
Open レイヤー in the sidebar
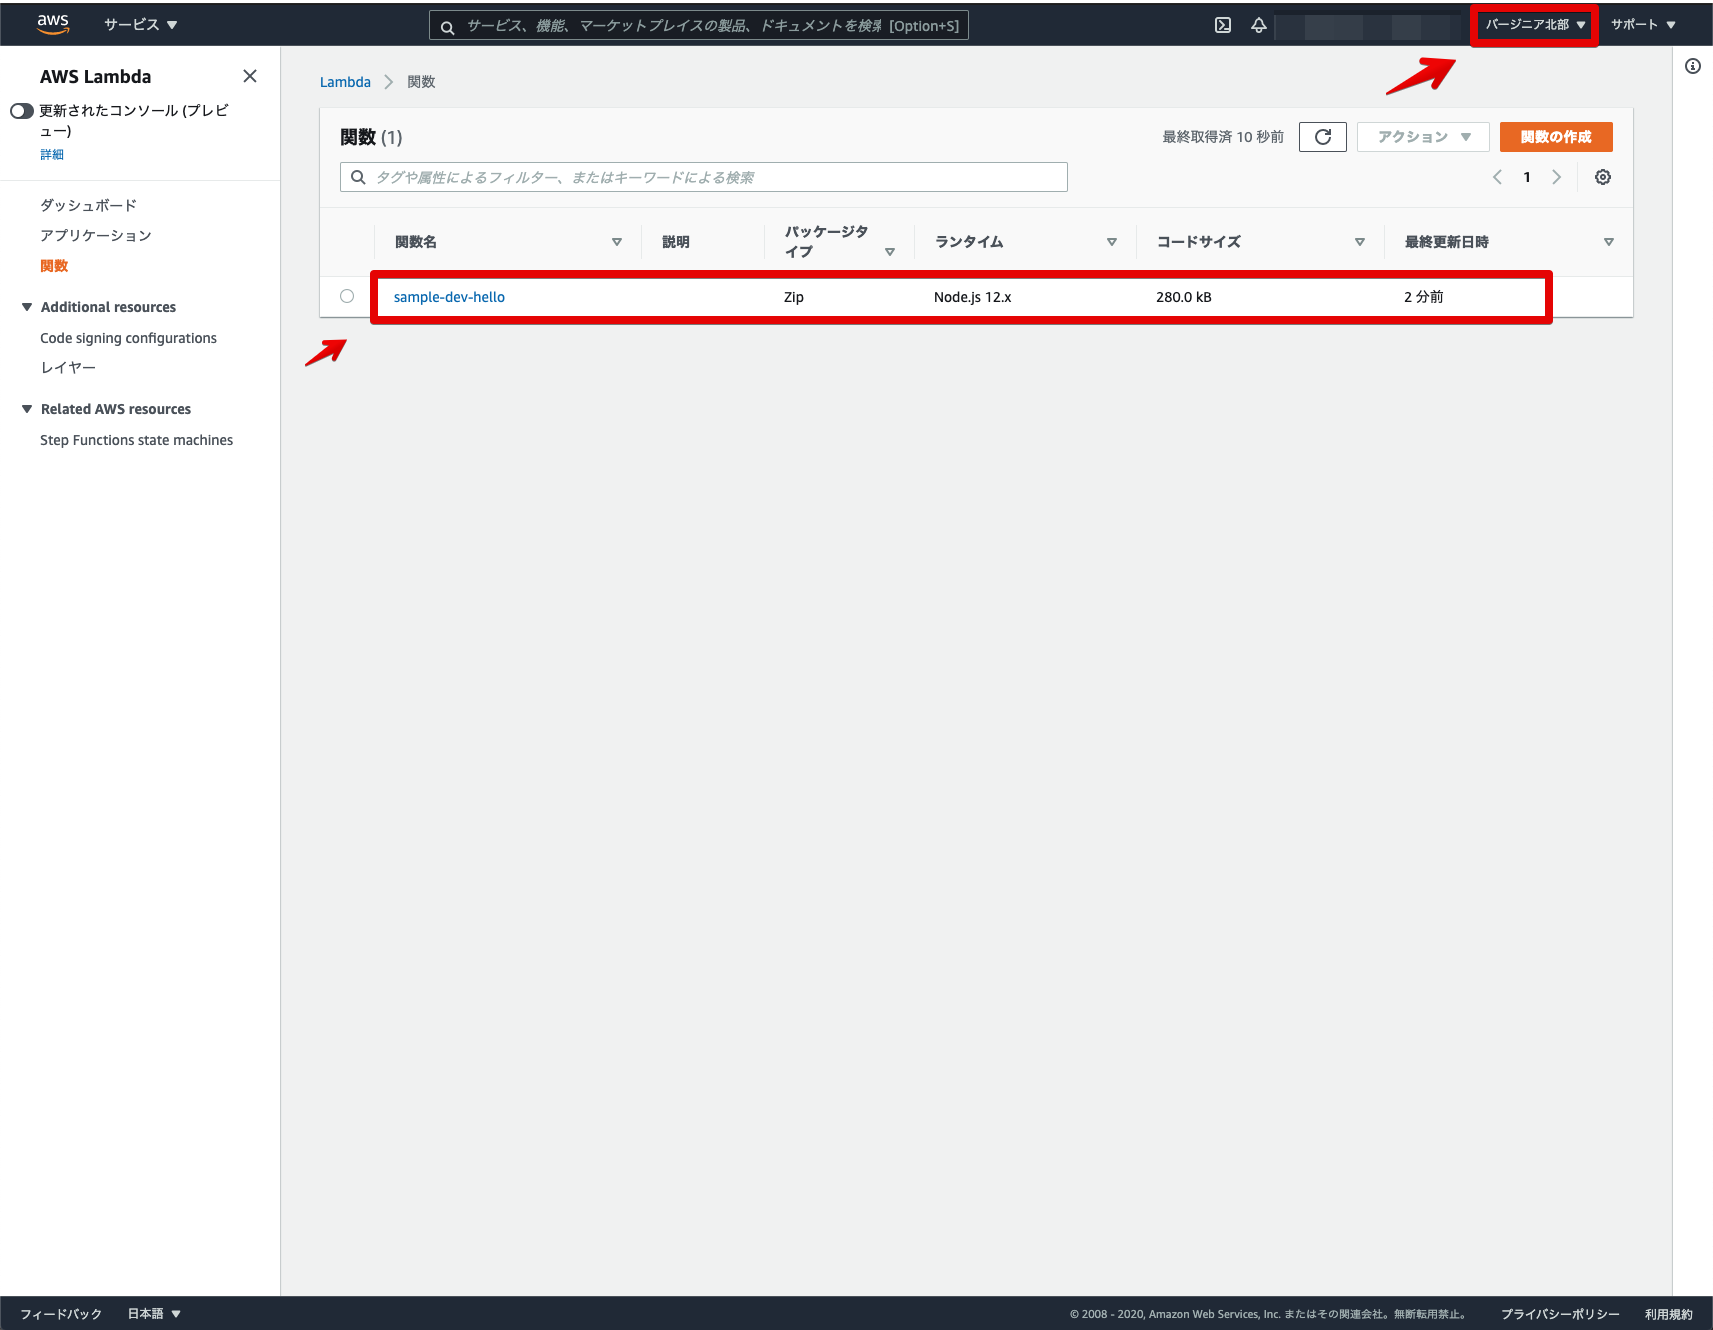pyautogui.click(x=68, y=368)
